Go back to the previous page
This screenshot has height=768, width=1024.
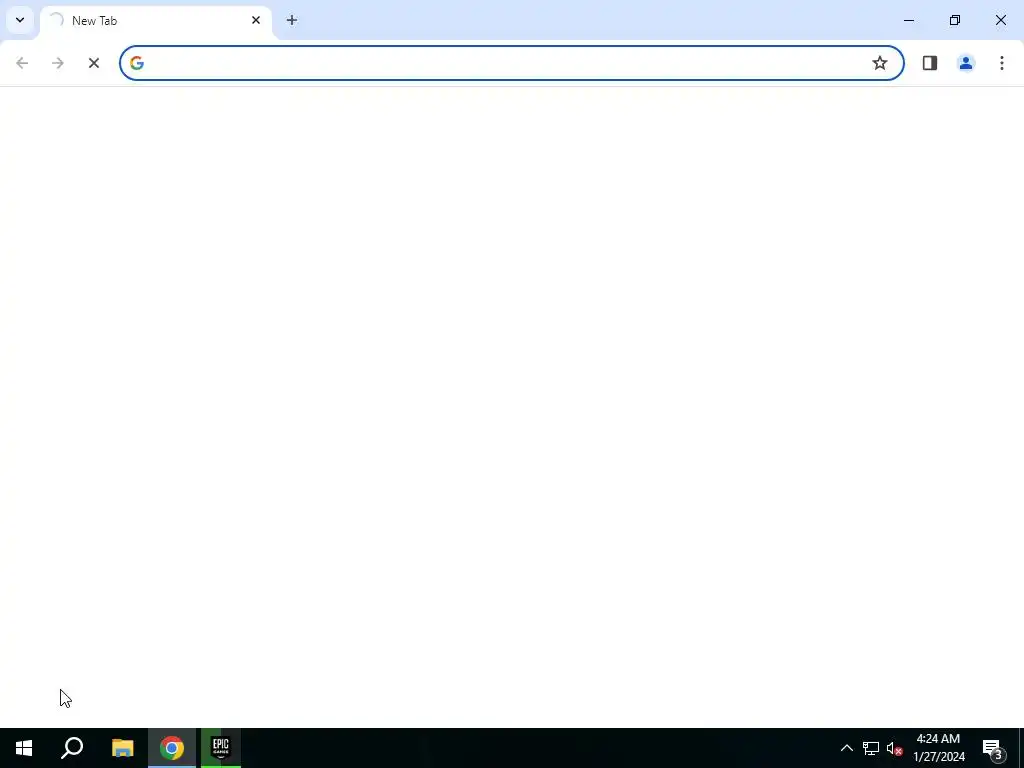[22, 63]
